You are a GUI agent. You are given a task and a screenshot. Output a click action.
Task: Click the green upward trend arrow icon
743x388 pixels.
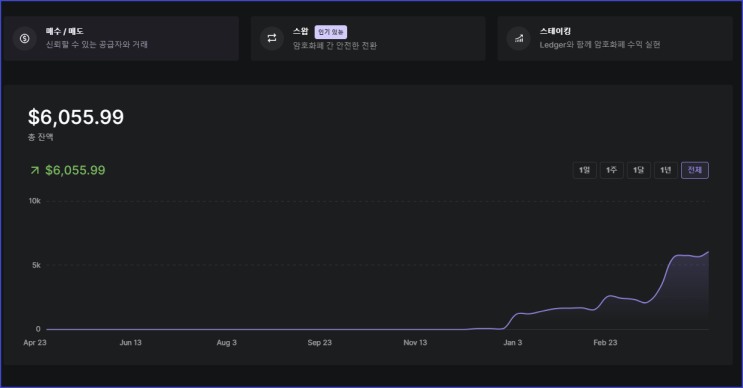(x=35, y=170)
